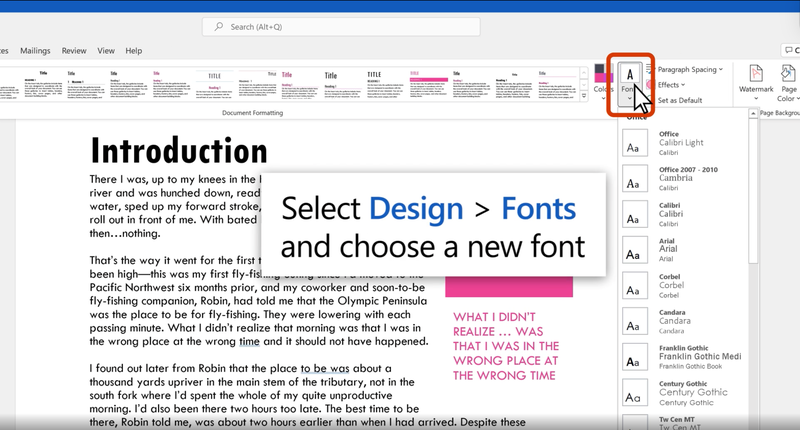Select the Century Gothic font theme
Image resolution: width=800 pixels, height=430 pixels.
[683, 393]
